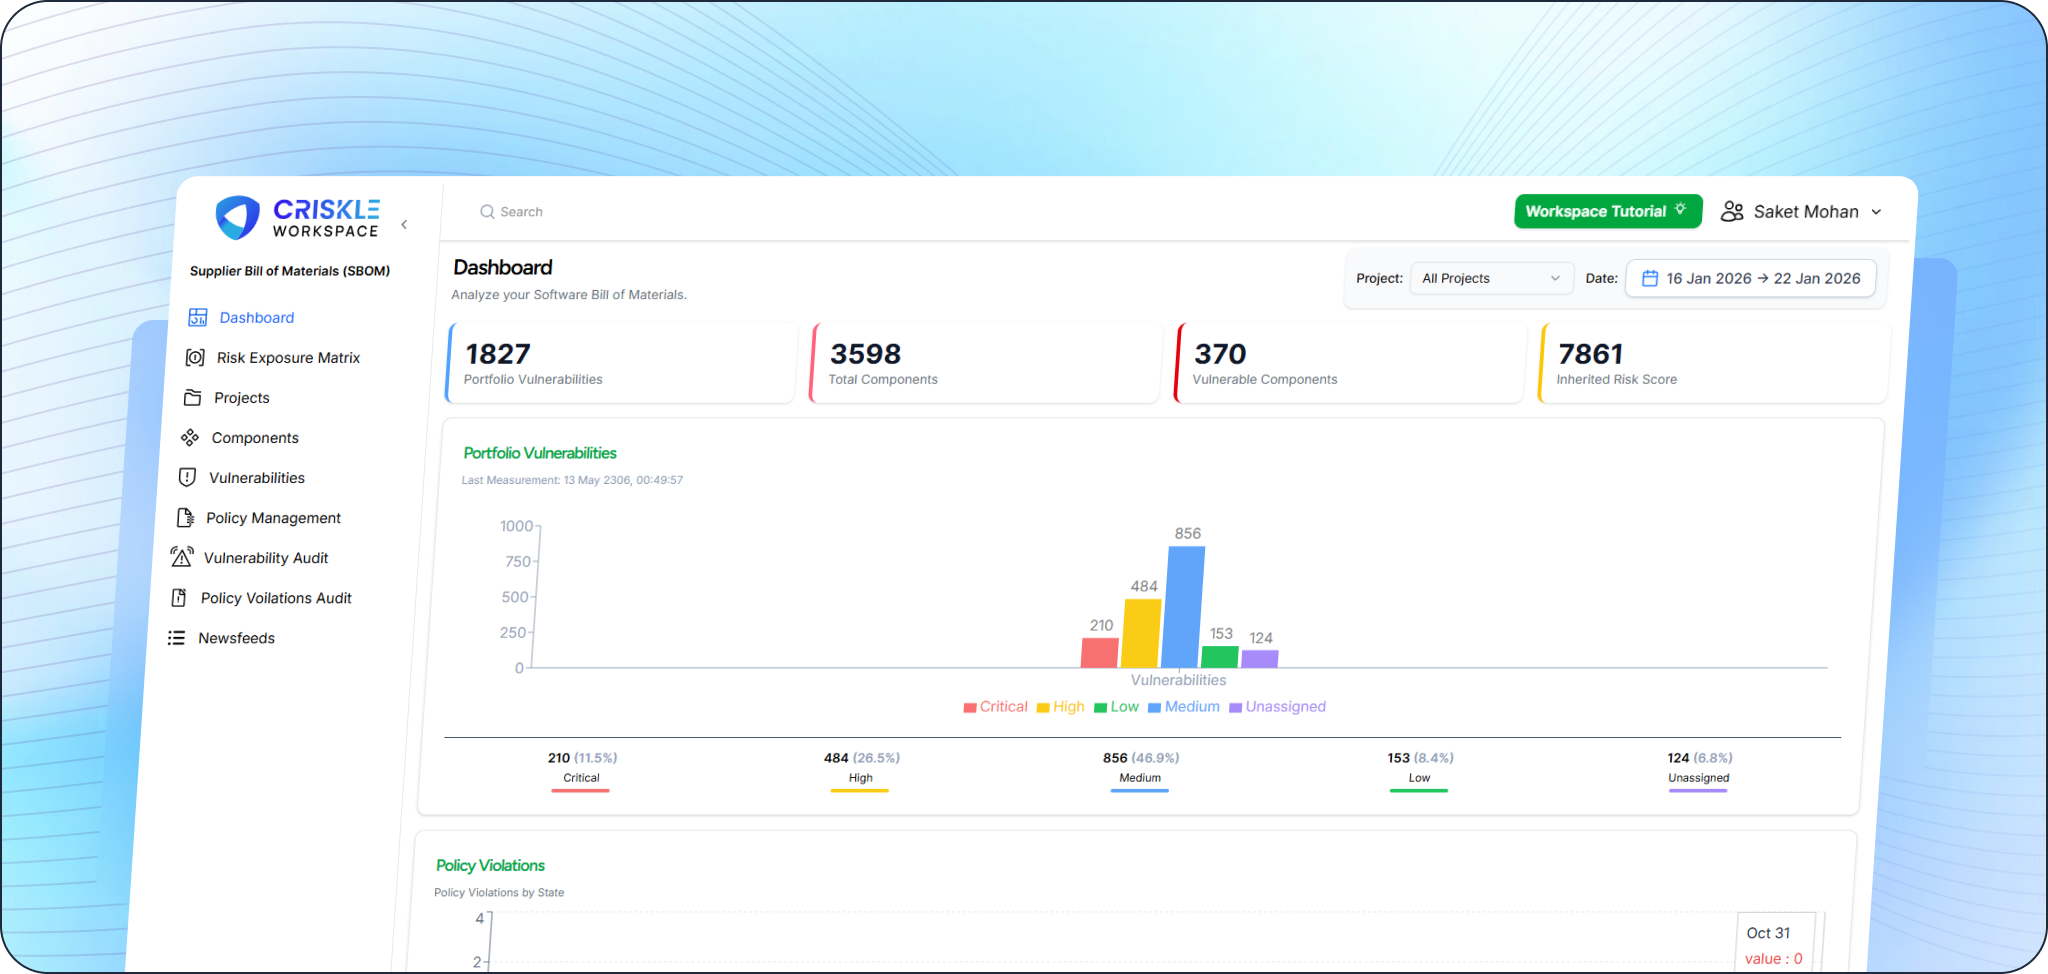Toggle Unassigned series in chart legend
The width and height of the screenshot is (2048, 974).
[x=1277, y=706]
